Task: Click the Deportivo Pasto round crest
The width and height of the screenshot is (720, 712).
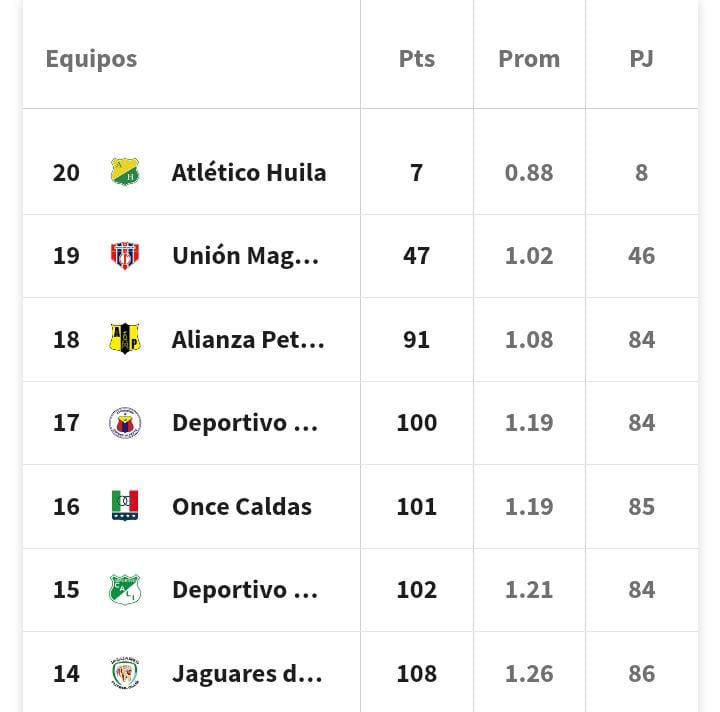Action: tap(125, 423)
